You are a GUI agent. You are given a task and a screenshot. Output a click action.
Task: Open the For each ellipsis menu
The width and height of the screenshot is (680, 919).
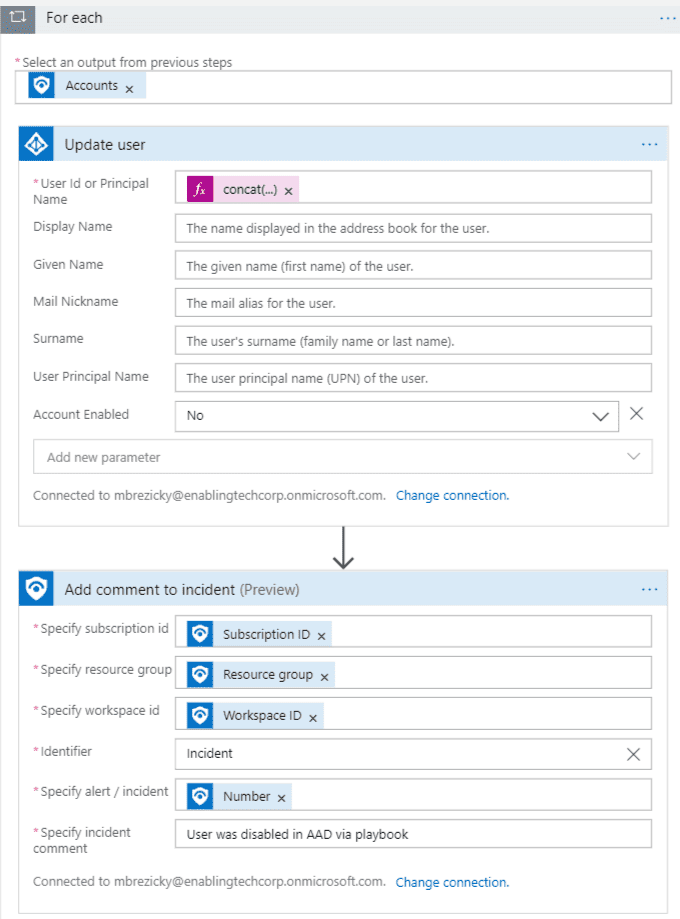click(667, 19)
